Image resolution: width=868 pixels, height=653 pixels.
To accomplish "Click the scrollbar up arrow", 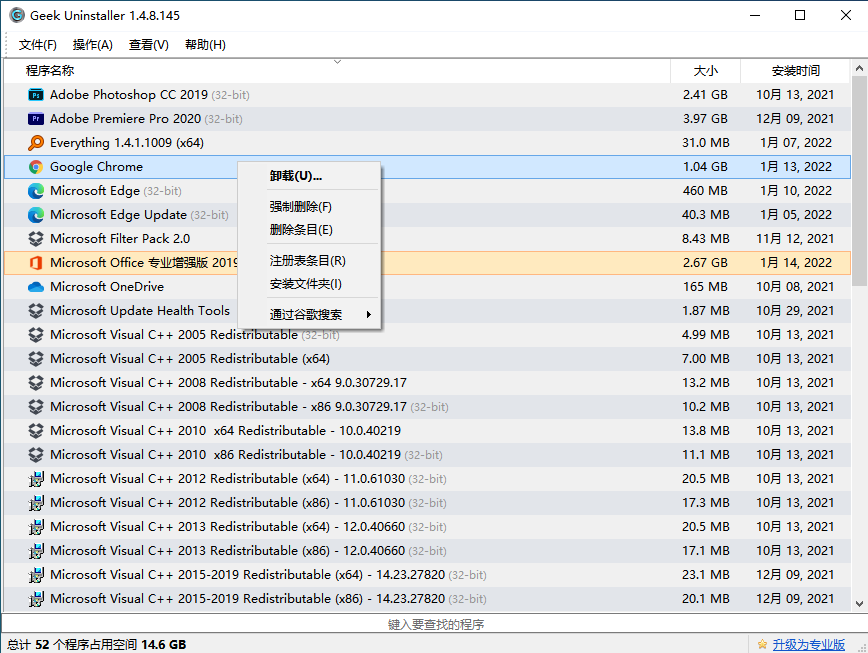I will pos(859,69).
